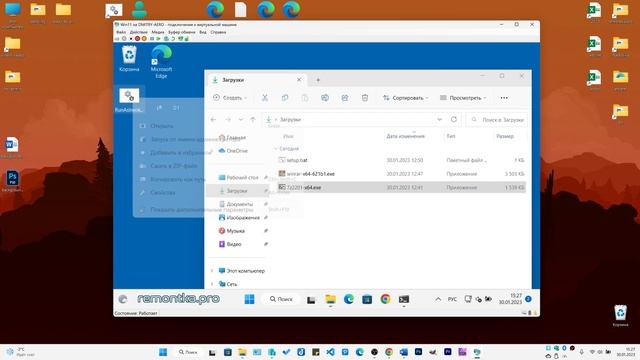
Task: Open Видео in the navigation pane
Action: tap(230, 244)
